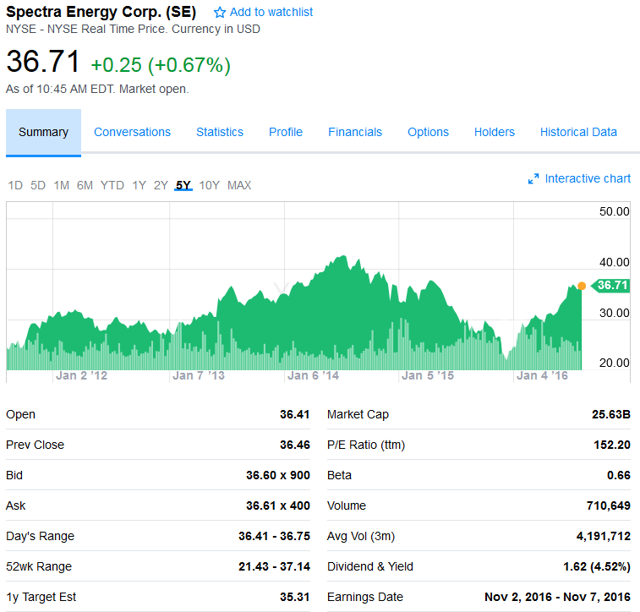Viewport: 640px width, 612px height.
Task: Click the 1y Target Est label
Action: (41, 597)
